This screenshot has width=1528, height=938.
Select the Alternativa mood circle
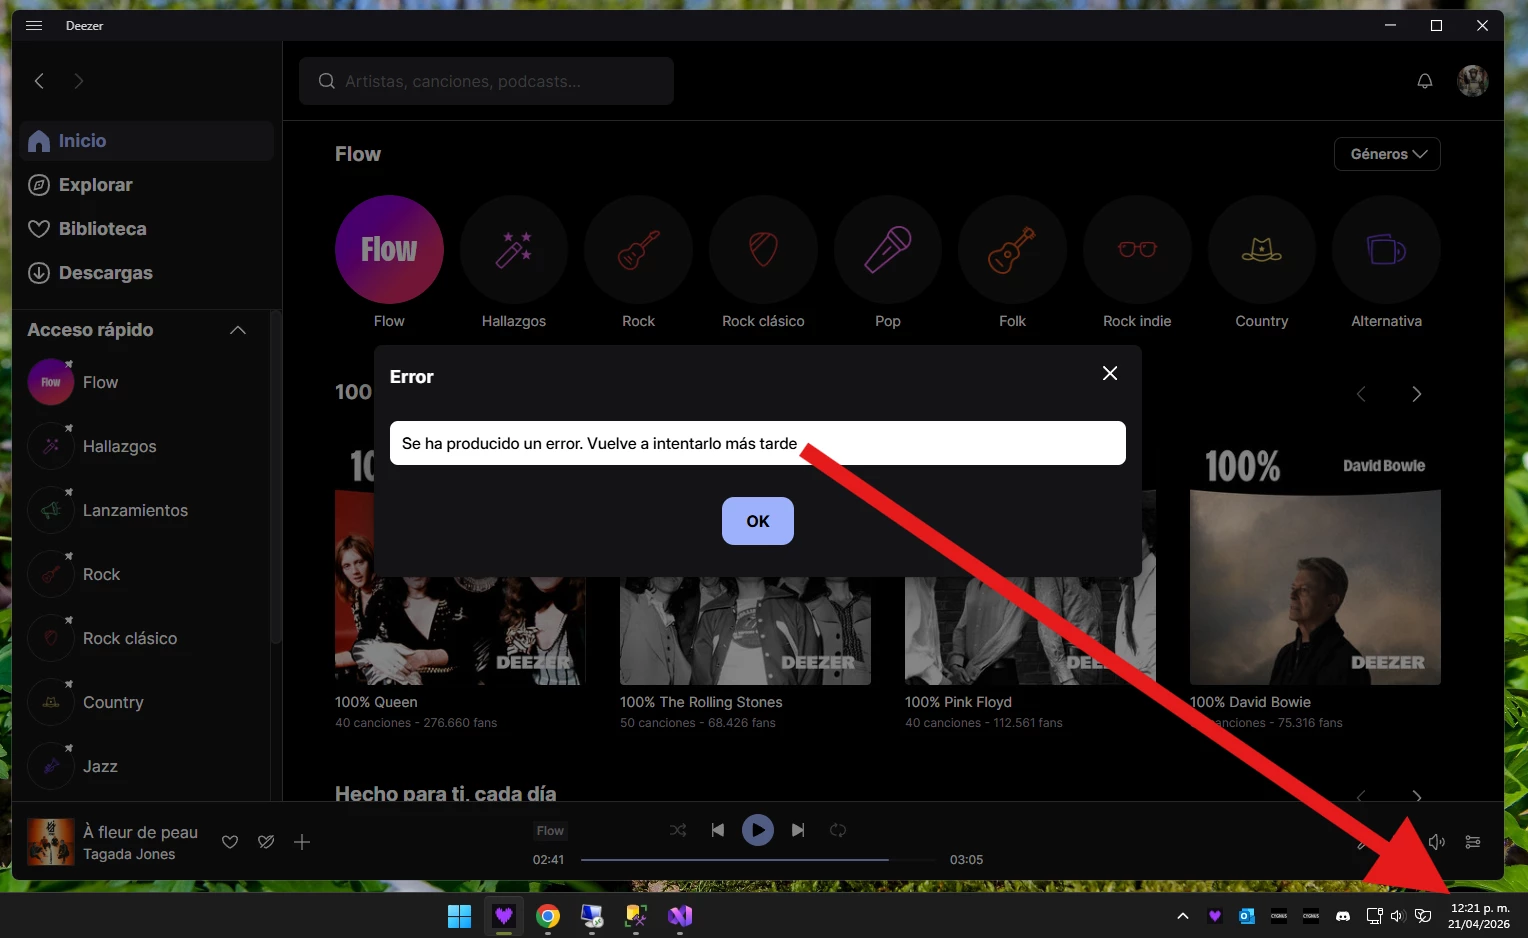point(1386,249)
